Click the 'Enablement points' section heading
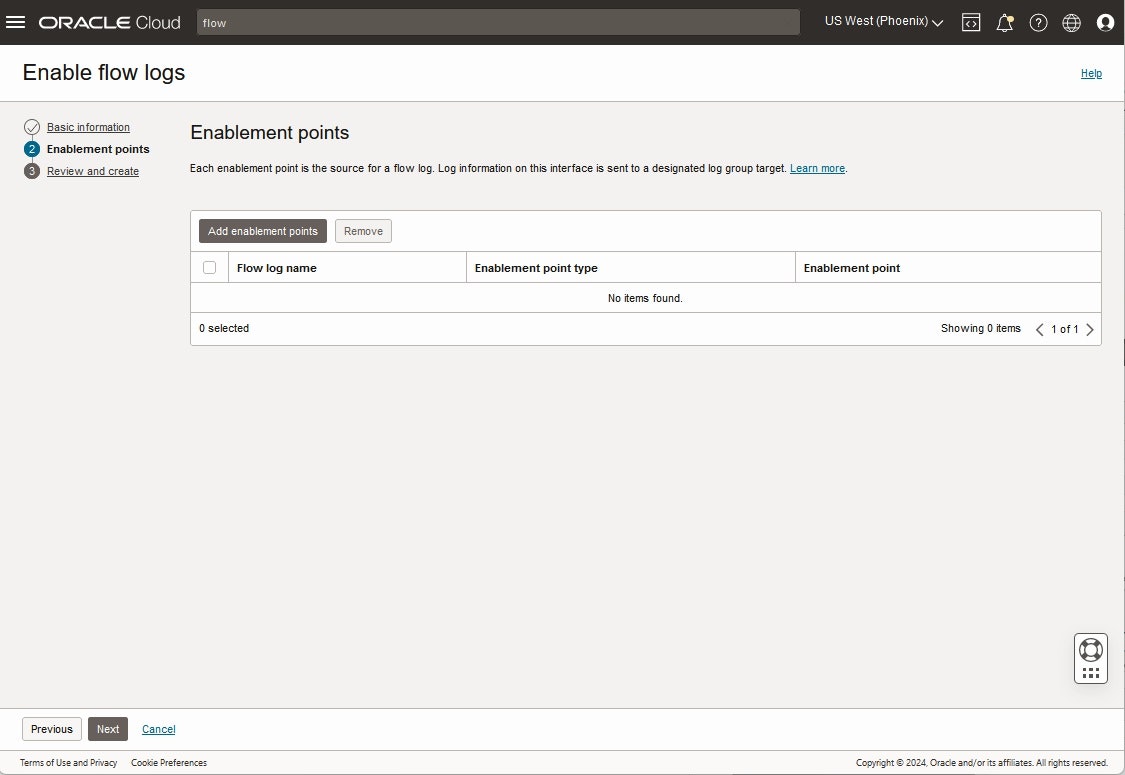This screenshot has width=1125, height=775. [x=270, y=133]
